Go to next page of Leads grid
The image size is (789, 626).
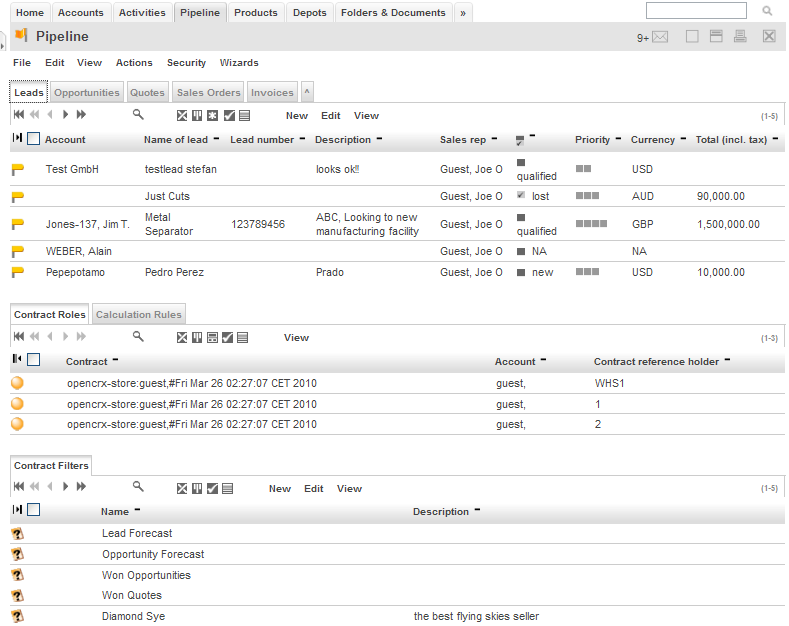tap(65, 115)
